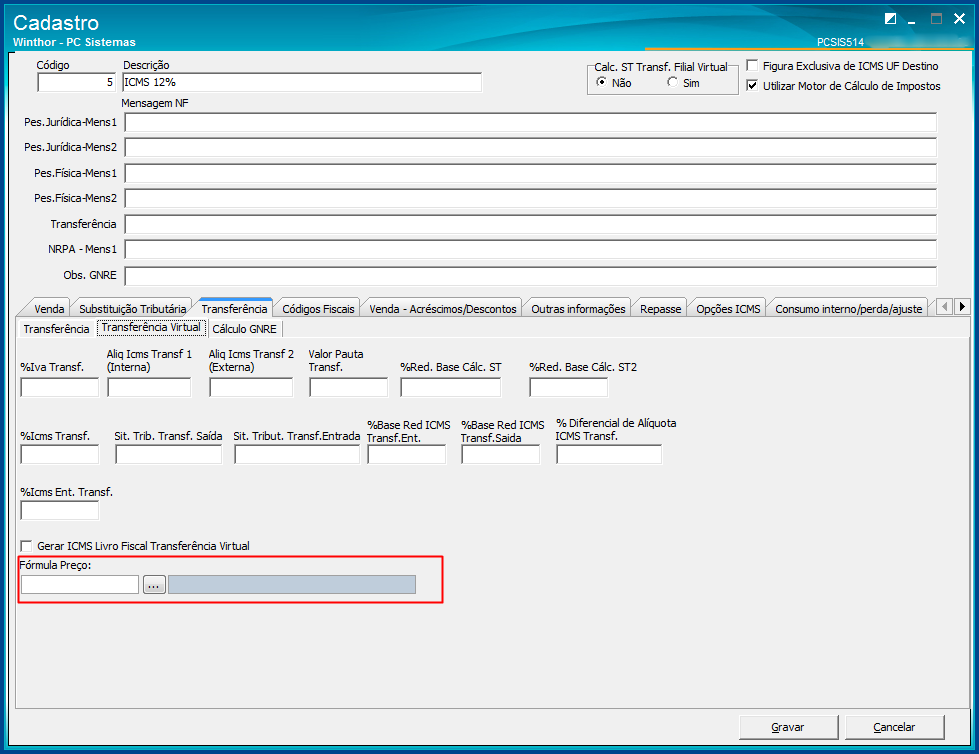Select the main Transferência tab
Screen dimensions: 979x754
coord(234,308)
